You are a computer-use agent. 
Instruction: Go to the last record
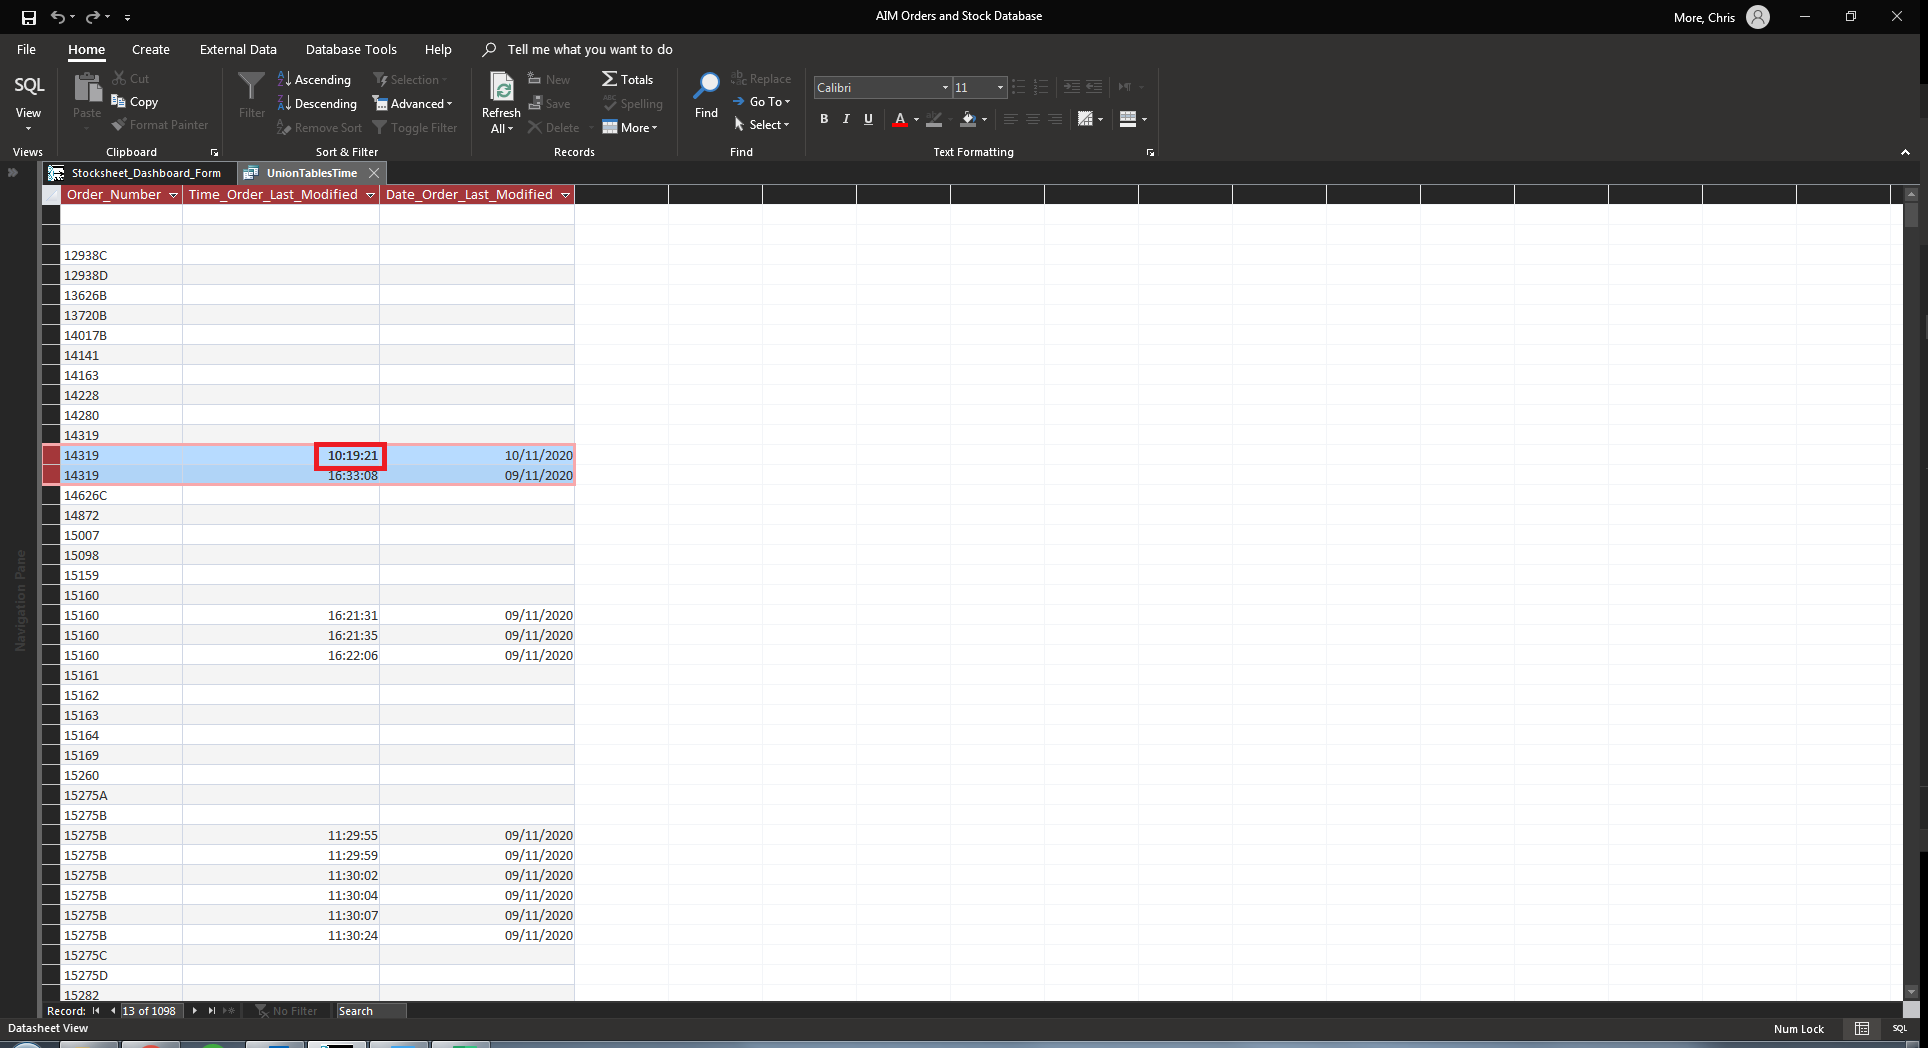coord(211,1011)
